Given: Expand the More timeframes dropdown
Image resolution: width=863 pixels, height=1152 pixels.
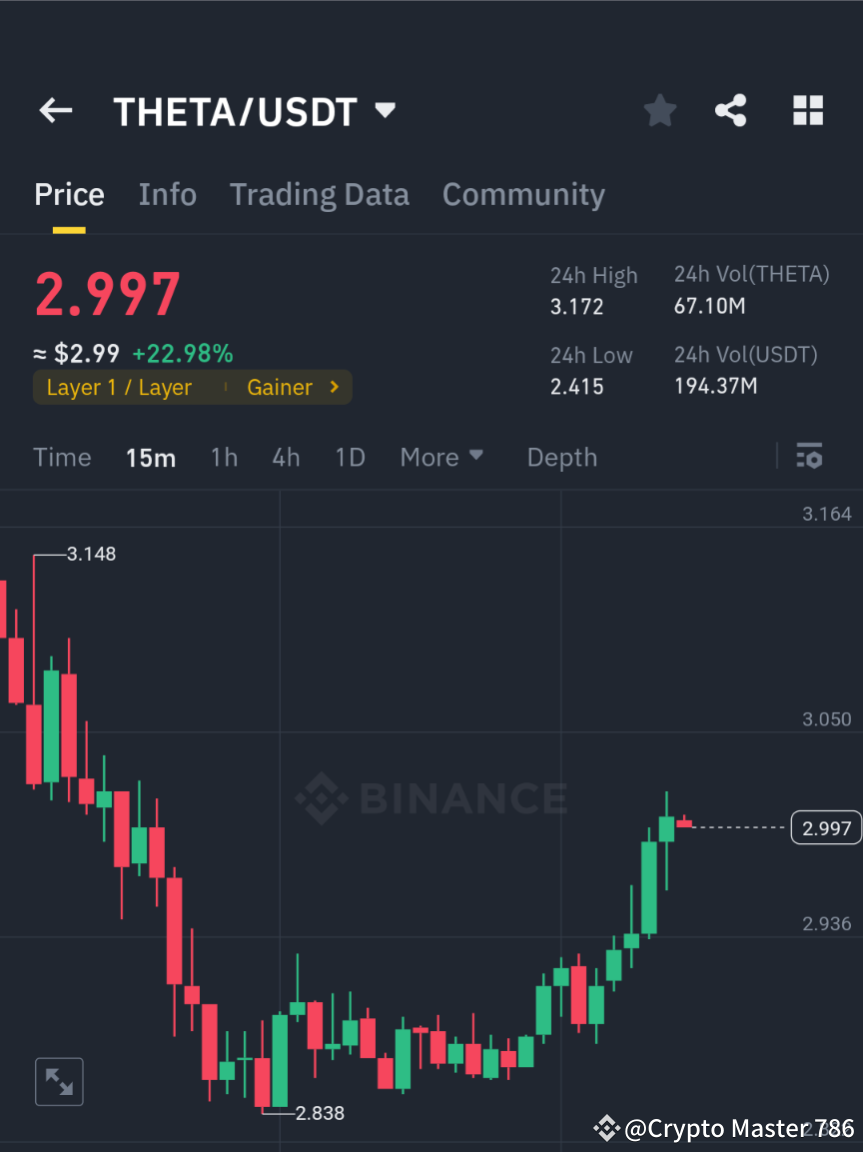Looking at the screenshot, I should tap(441, 457).
